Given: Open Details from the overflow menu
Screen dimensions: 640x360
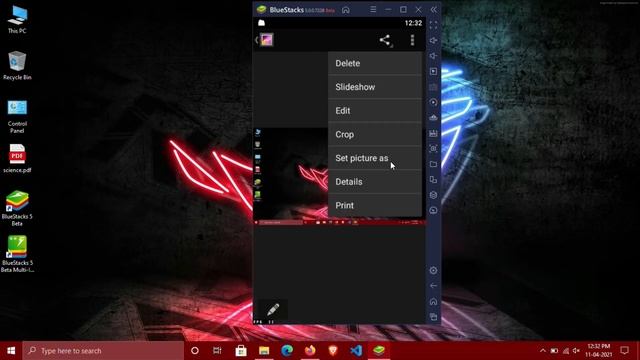Looking at the screenshot, I should [x=375, y=182].
